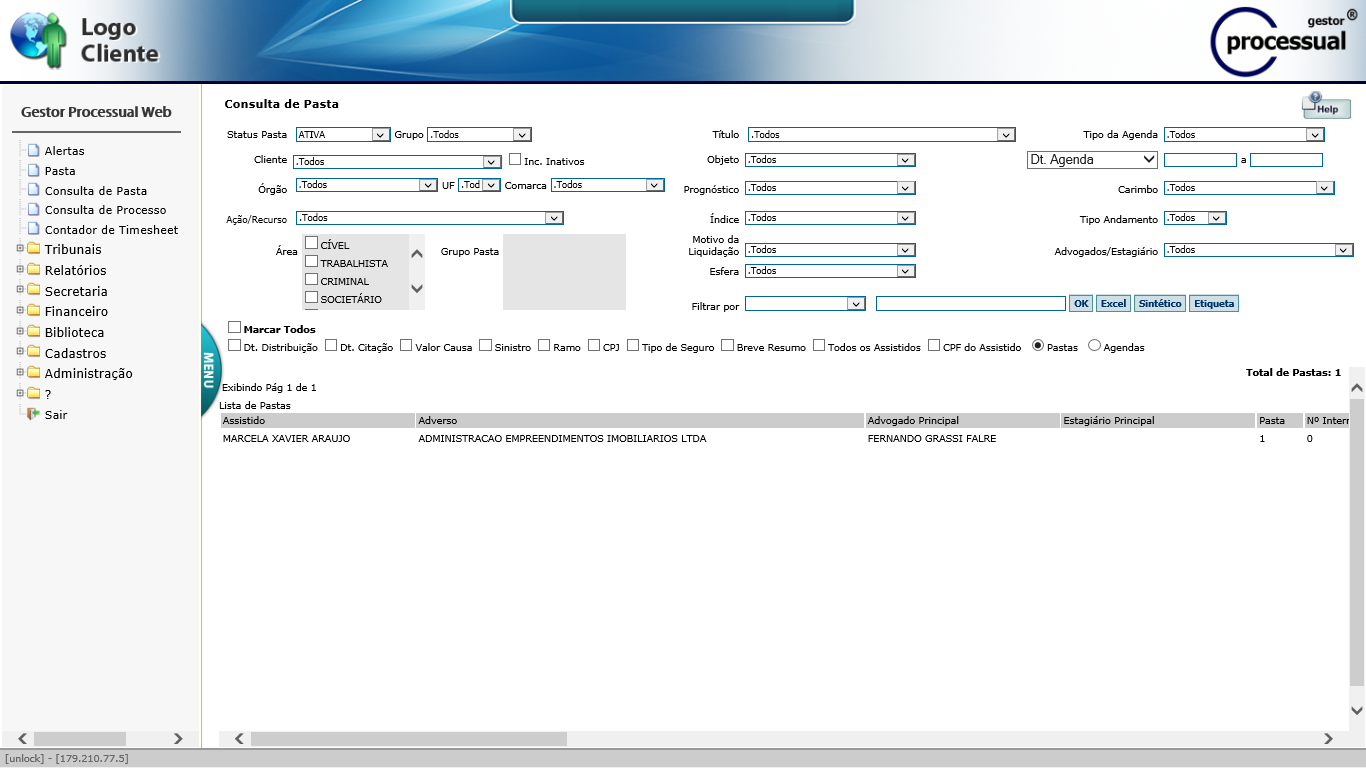The image size is (1366, 768).
Task: Select the Pastas radio button
Action: tap(1038, 346)
